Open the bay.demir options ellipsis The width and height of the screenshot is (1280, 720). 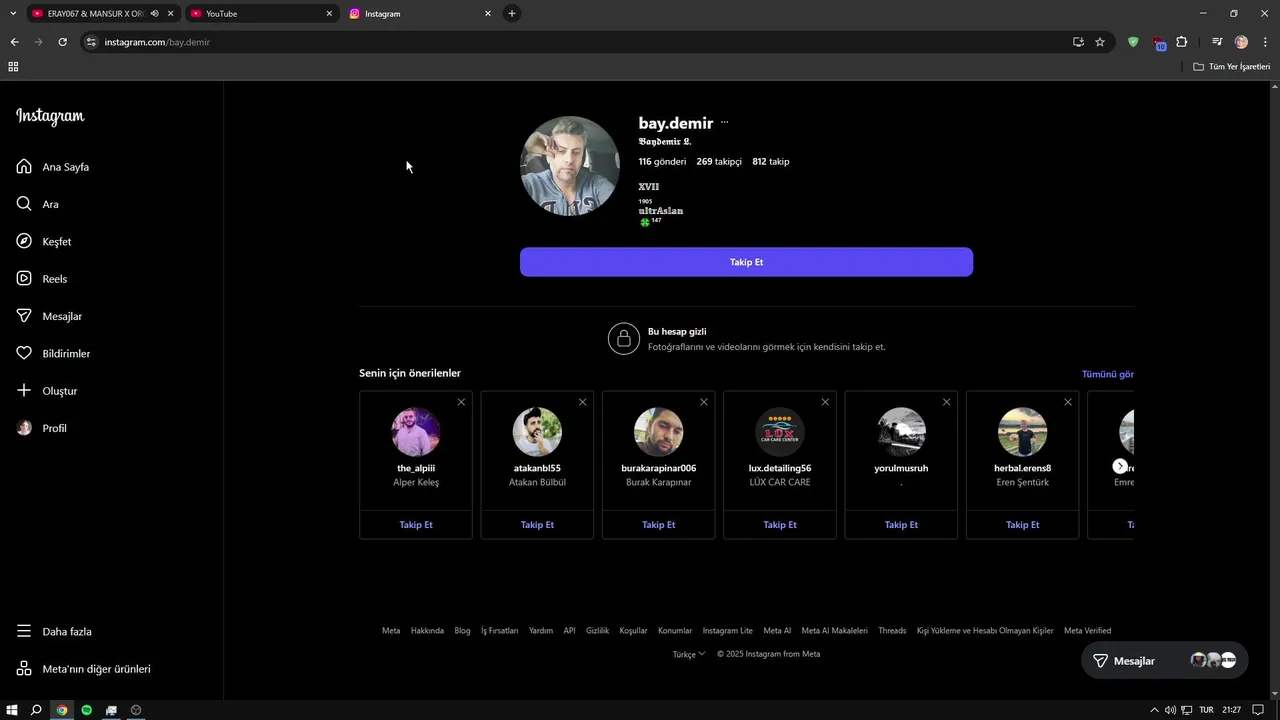725,123
